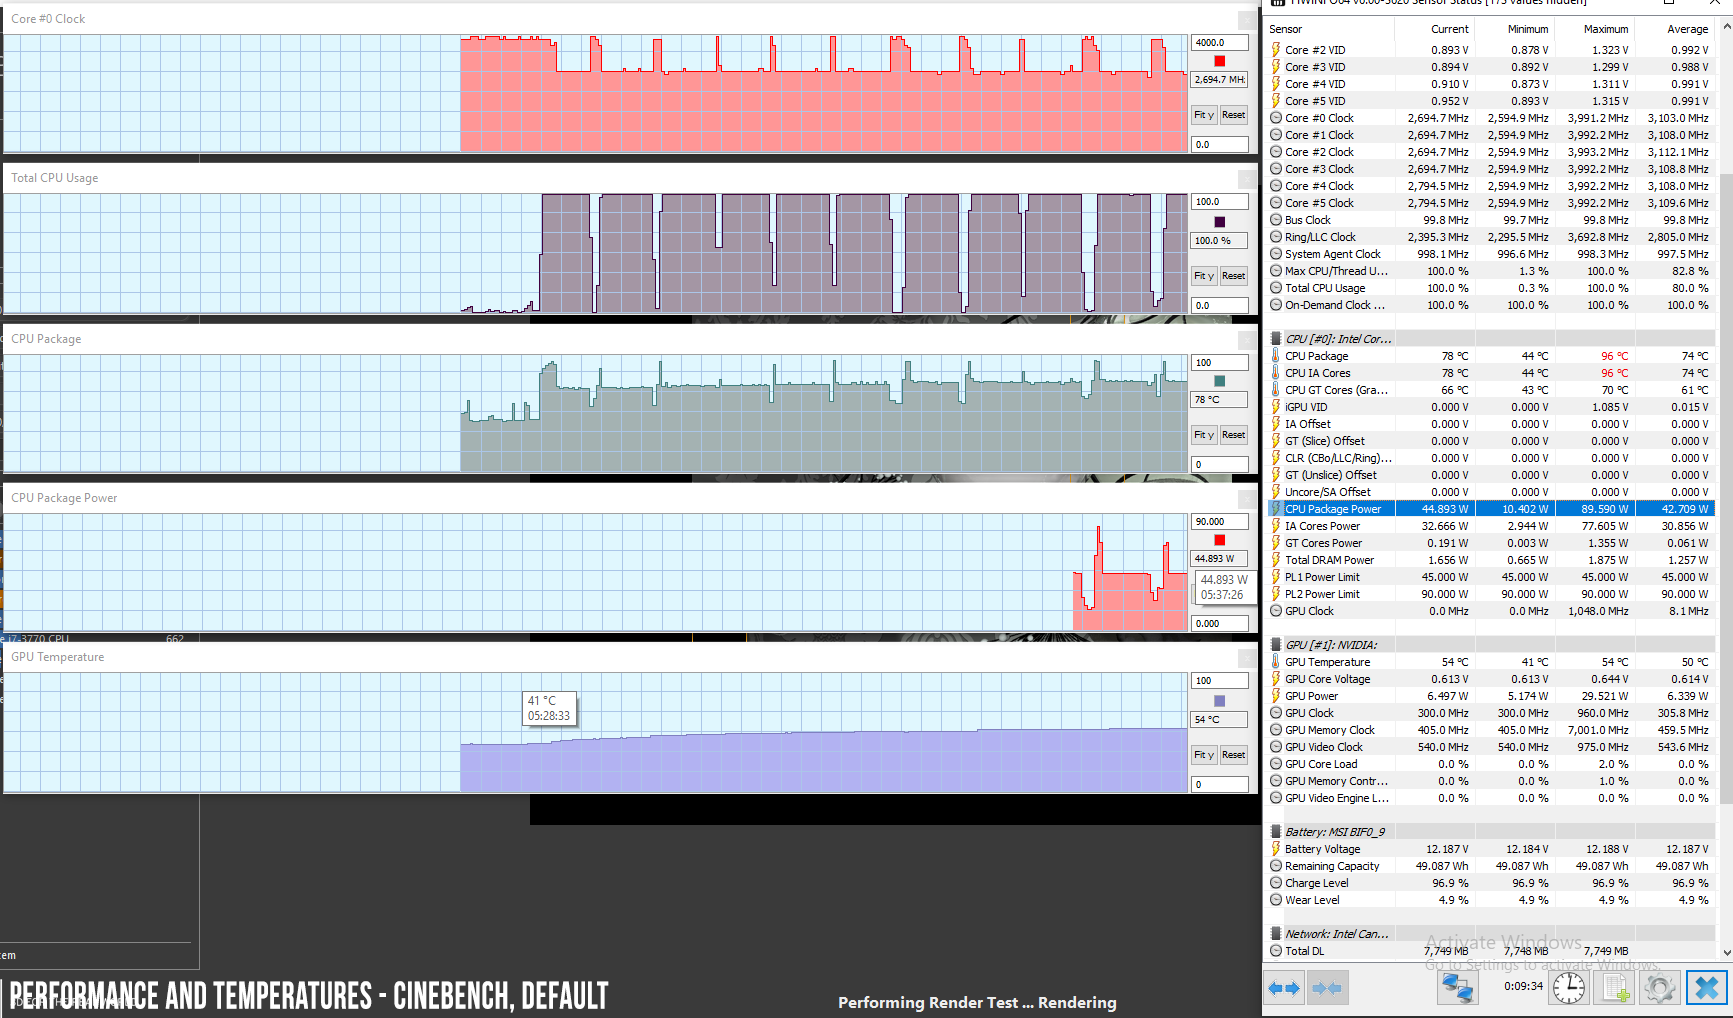This screenshot has height=1018, width=1733.
Task: Select the PL2 Power Limit sensor row
Action: pos(1491,594)
